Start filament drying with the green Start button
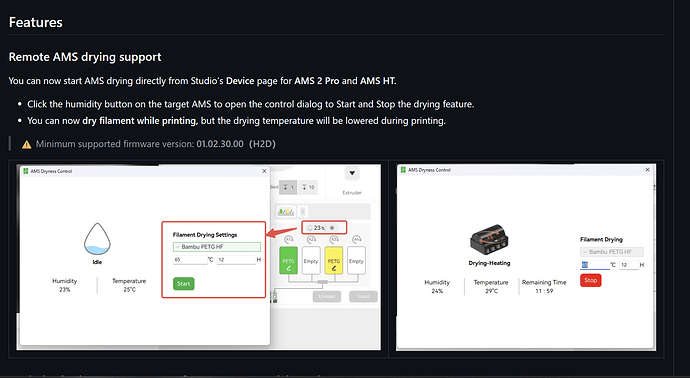 [x=184, y=284]
